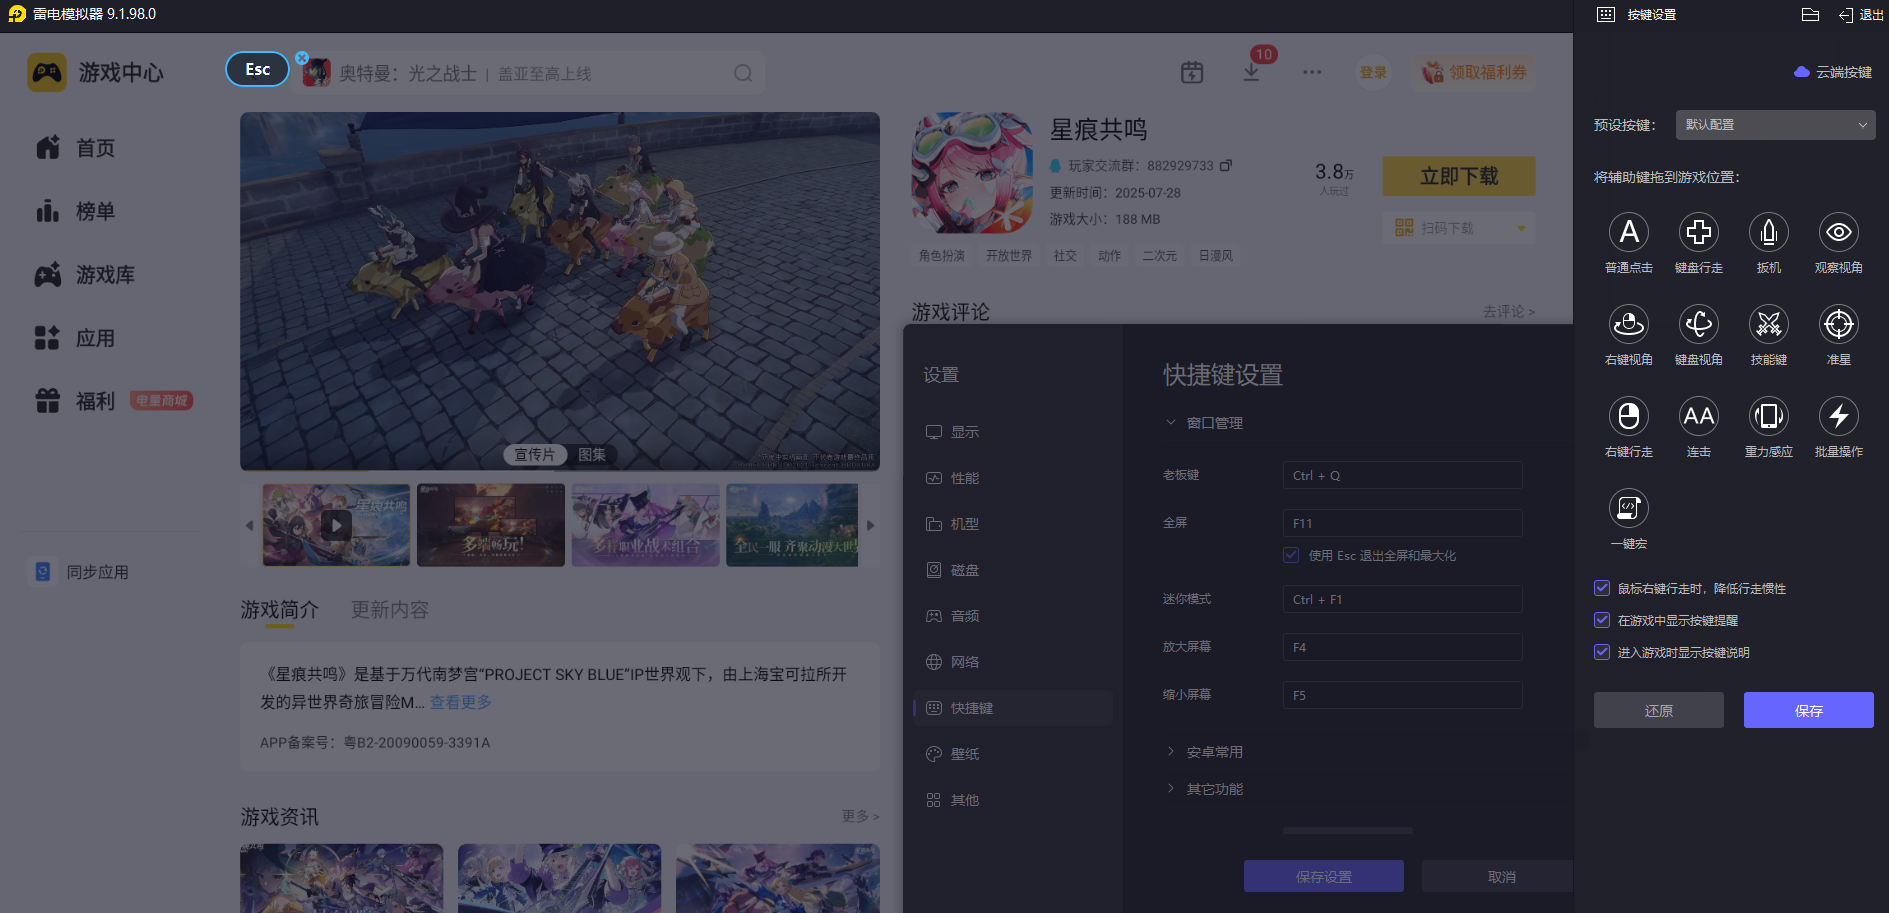Screen dimensions: 1889x913
Task: Expand the 安卓常用 section
Action: (1204, 752)
